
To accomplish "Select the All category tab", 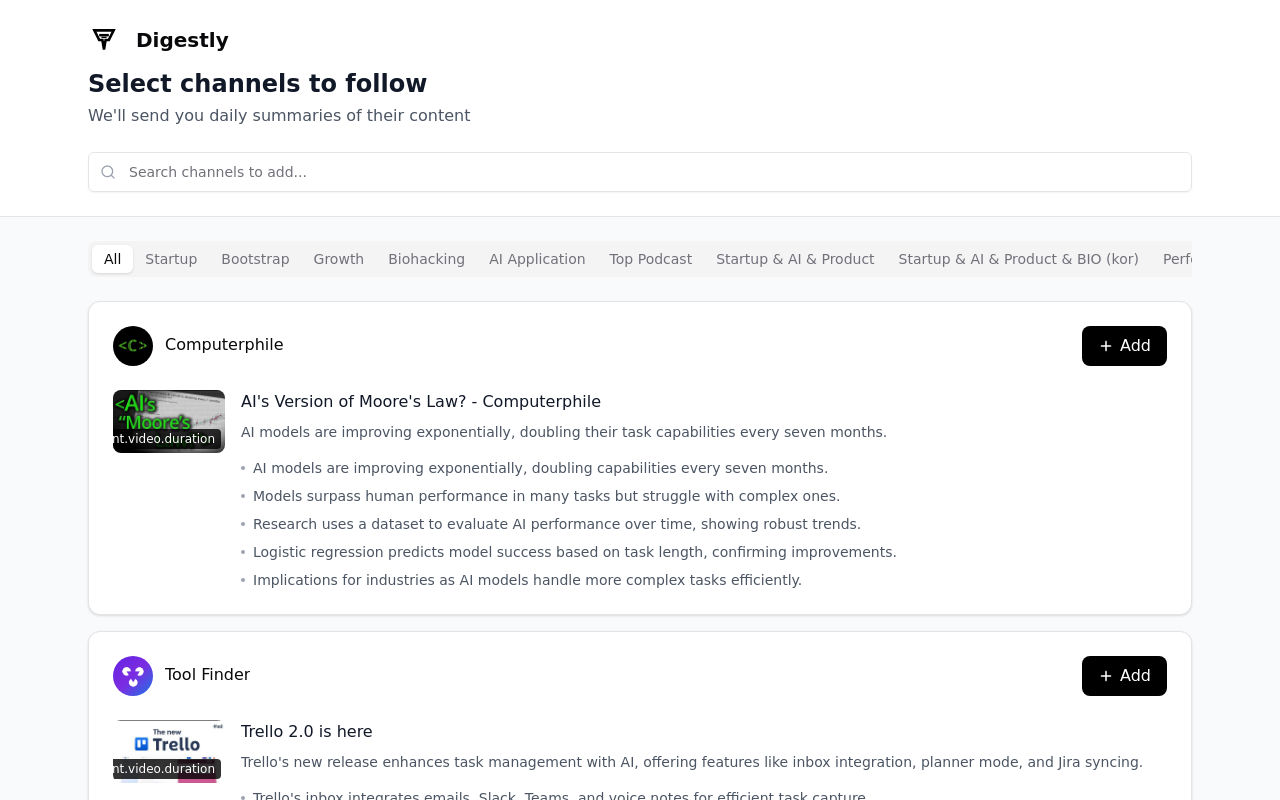I will tap(112, 259).
